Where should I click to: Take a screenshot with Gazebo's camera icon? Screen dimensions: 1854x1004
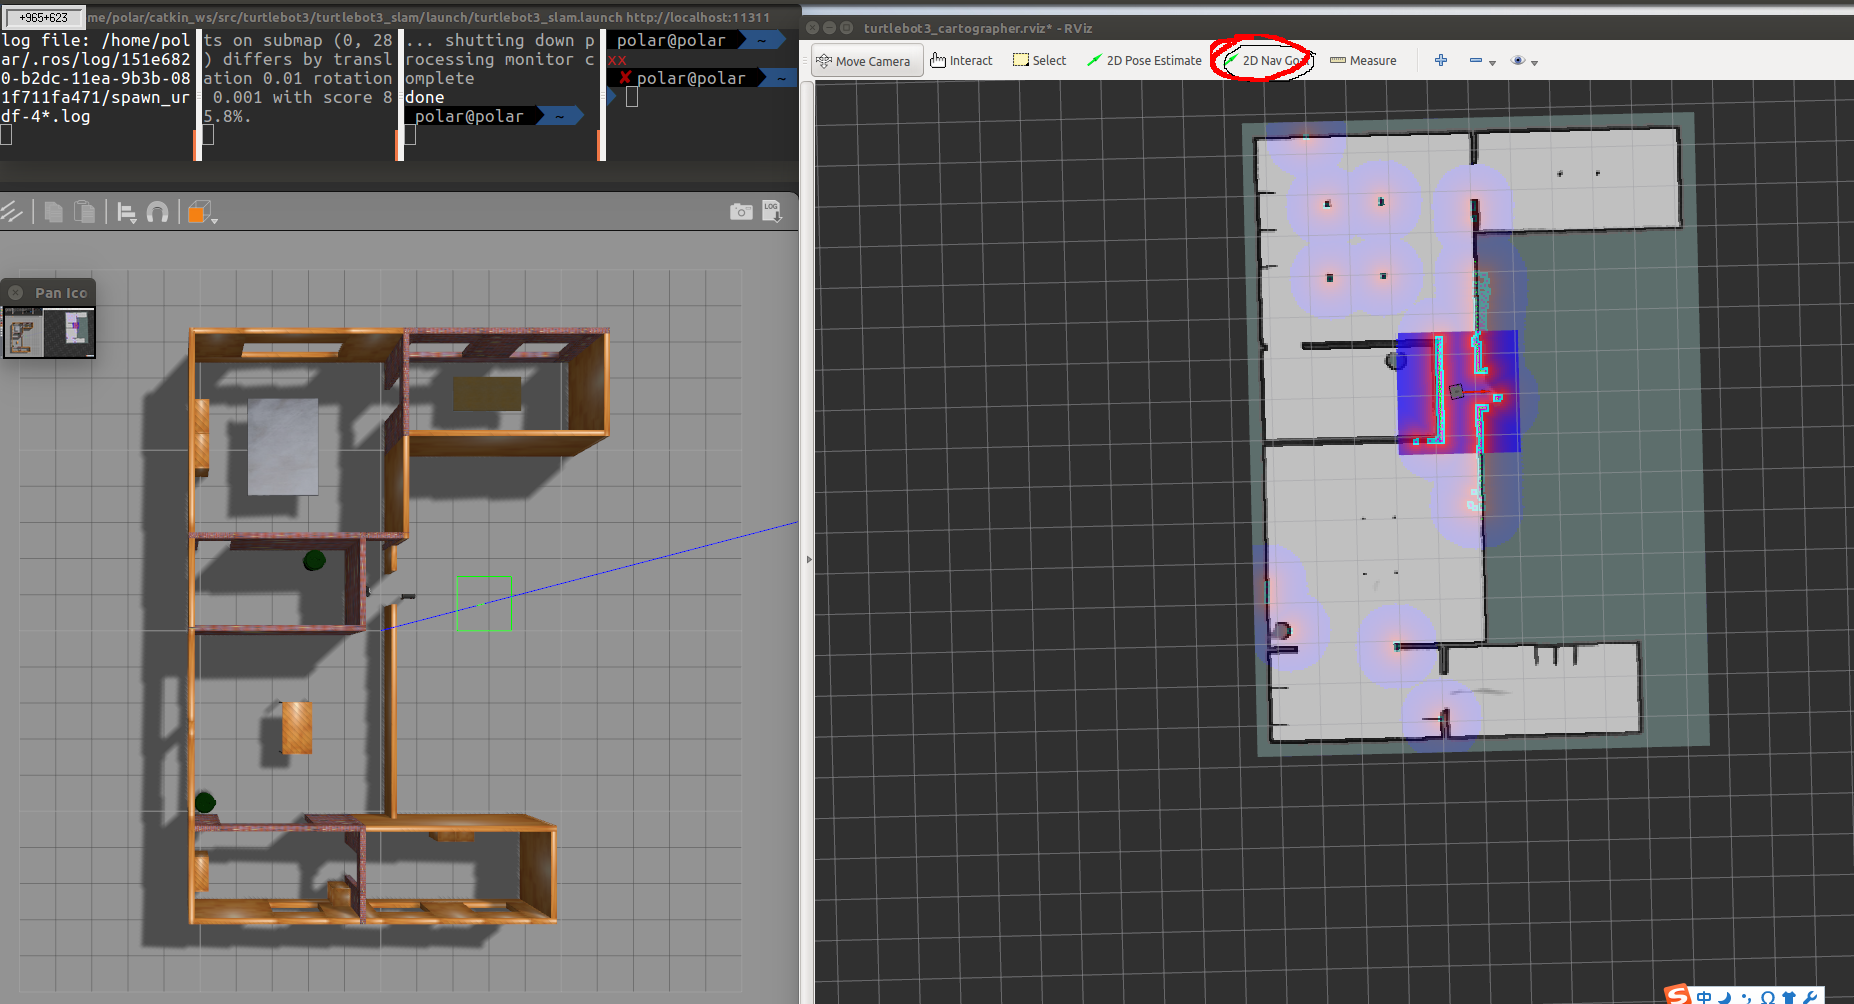741,211
